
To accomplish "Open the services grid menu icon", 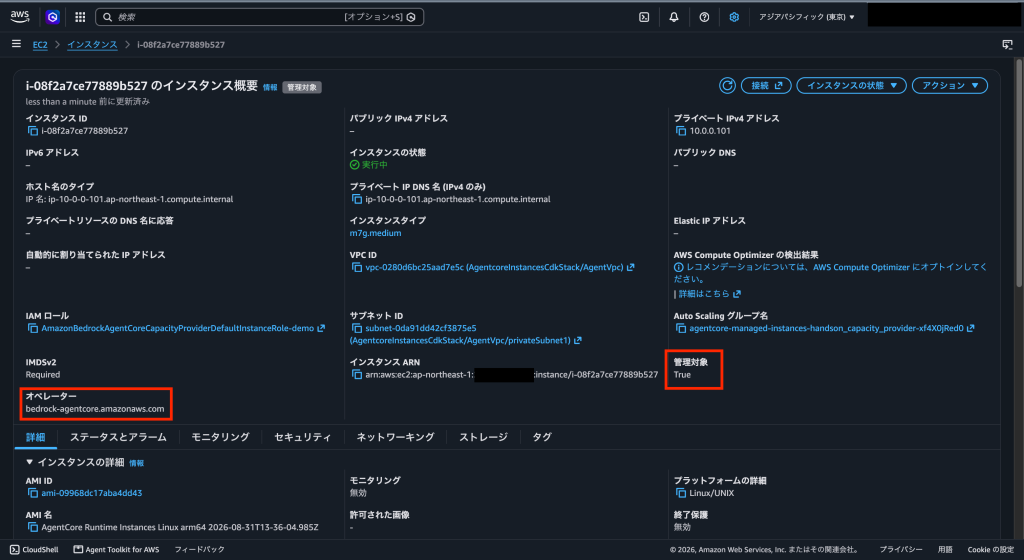I will pyautogui.click(x=80, y=17).
